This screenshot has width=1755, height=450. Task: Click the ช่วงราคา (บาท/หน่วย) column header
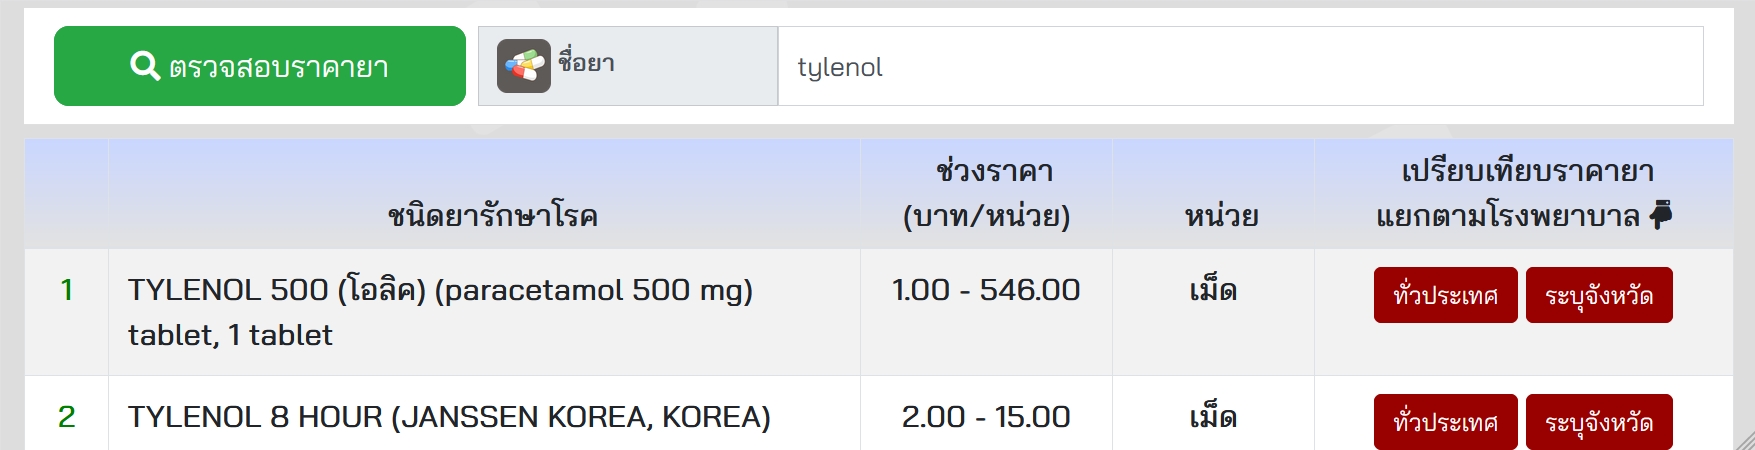pyautogui.click(x=986, y=193)
